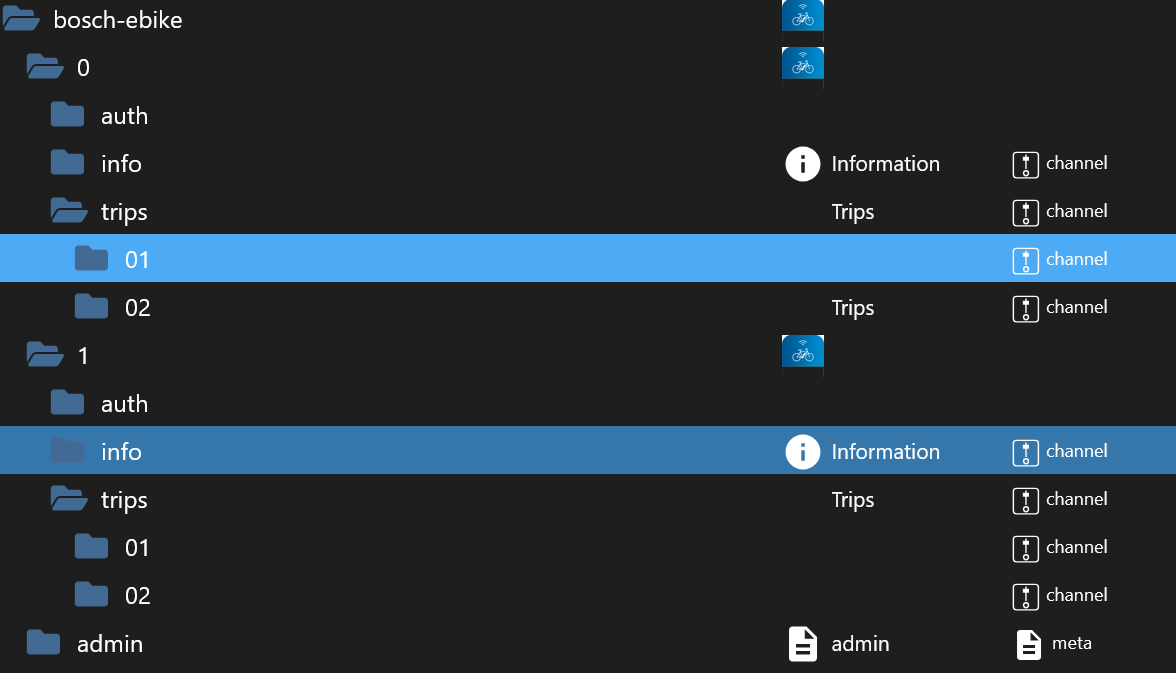Click the channel icon in the last 02 row

(x=1025, y=596)
